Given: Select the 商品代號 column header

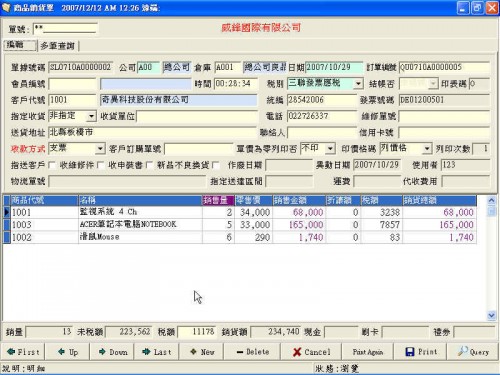Looking at the screenshot, I should (x=44, y=200).
